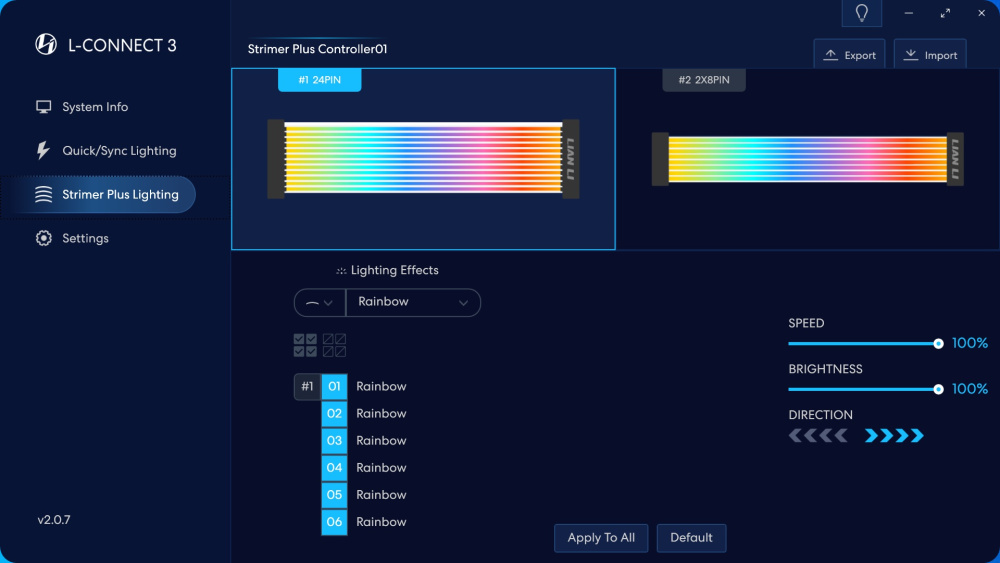Click the Import download arrow icon
1000x563 pixels.
(x=911, y=55)
